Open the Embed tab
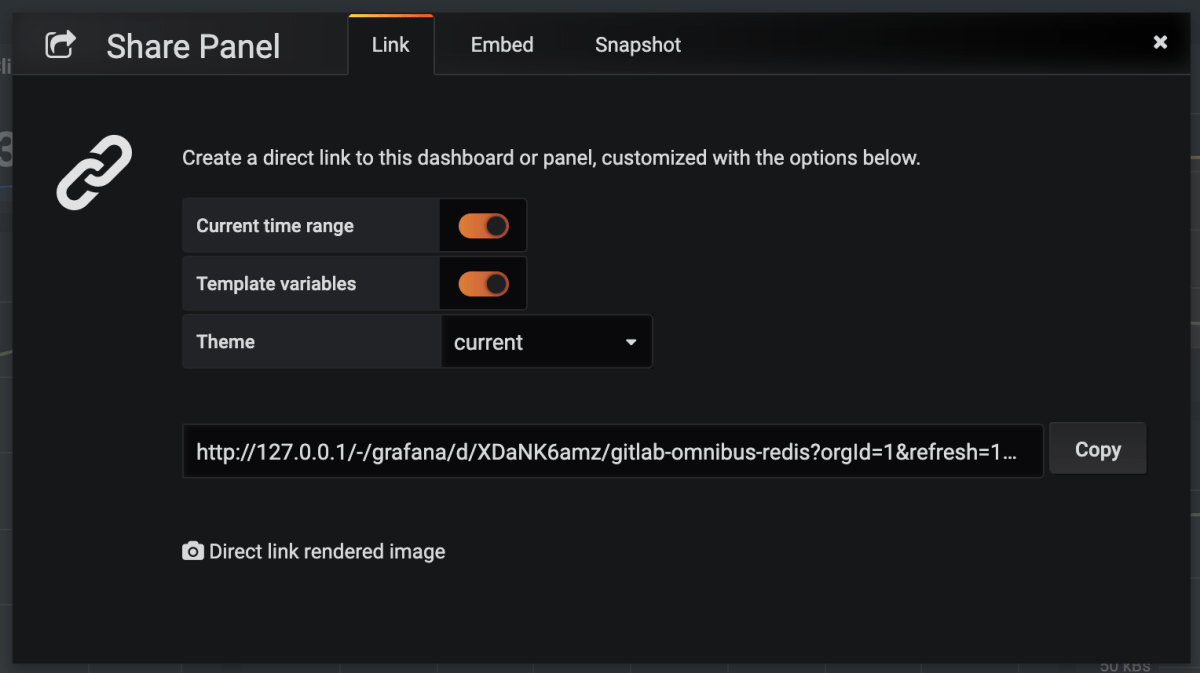Screen dimensions: 1200x673 tap(502, 45)
